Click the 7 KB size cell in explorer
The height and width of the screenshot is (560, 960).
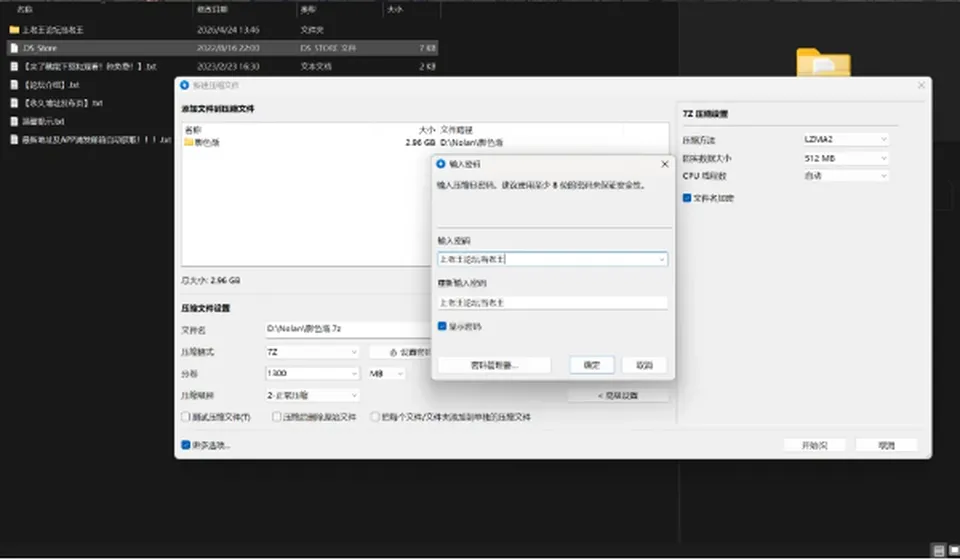tap(427, 48)
